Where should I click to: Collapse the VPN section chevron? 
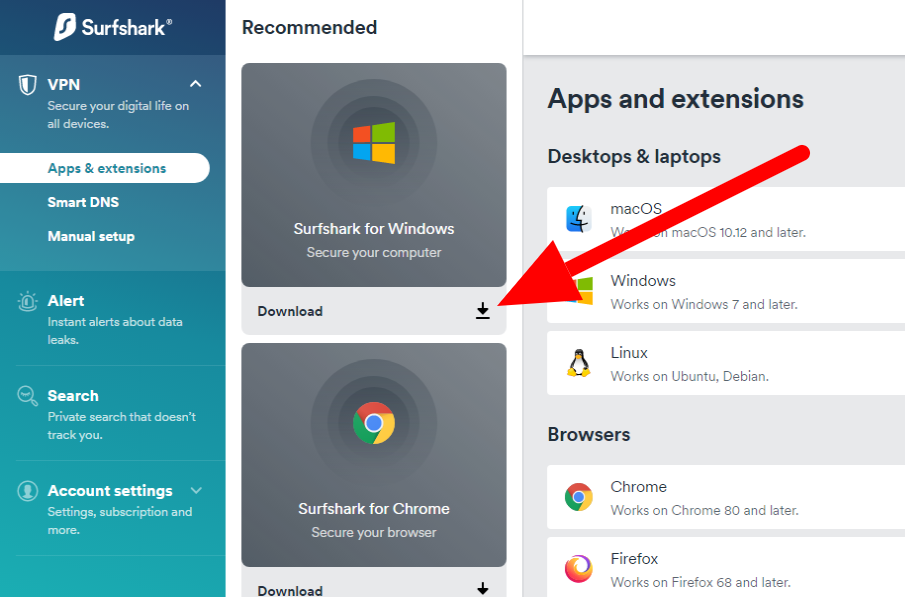pos(196,84)
